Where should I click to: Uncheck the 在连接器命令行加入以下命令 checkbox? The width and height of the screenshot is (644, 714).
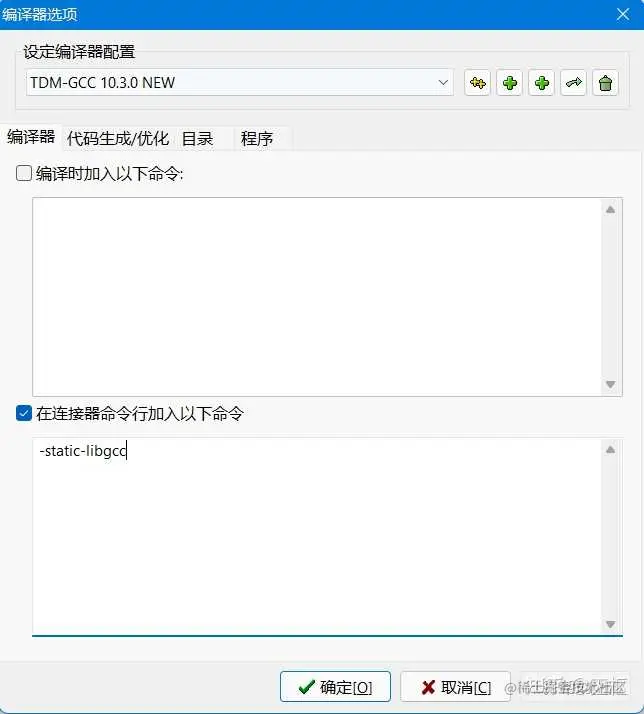24,413
